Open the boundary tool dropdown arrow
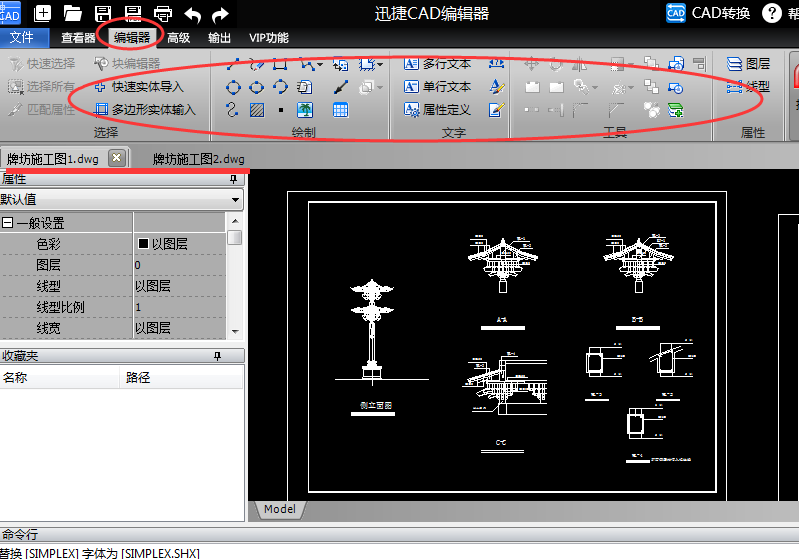Image resolution: width=799 pixels, height=559 pixels. 380,65
